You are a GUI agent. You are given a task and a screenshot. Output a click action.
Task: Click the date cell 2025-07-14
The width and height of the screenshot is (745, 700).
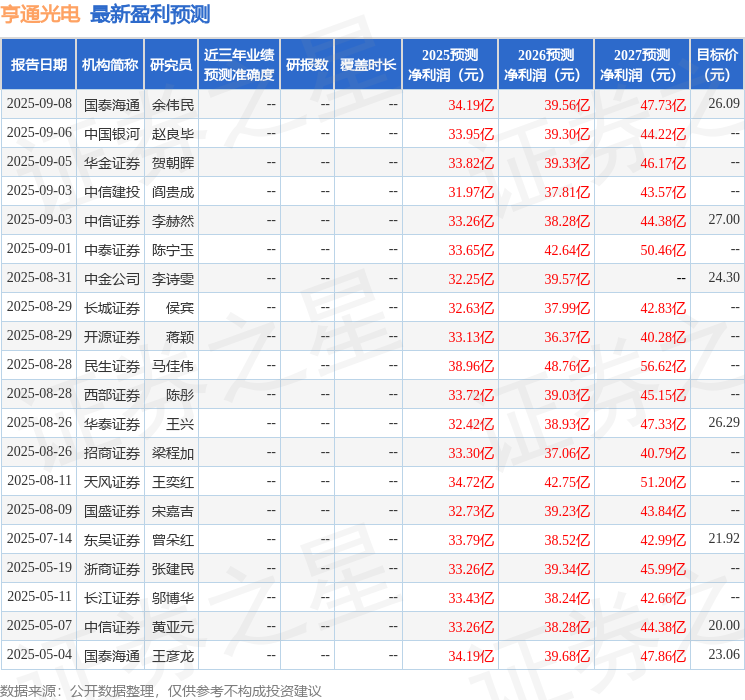click(39, 538)
